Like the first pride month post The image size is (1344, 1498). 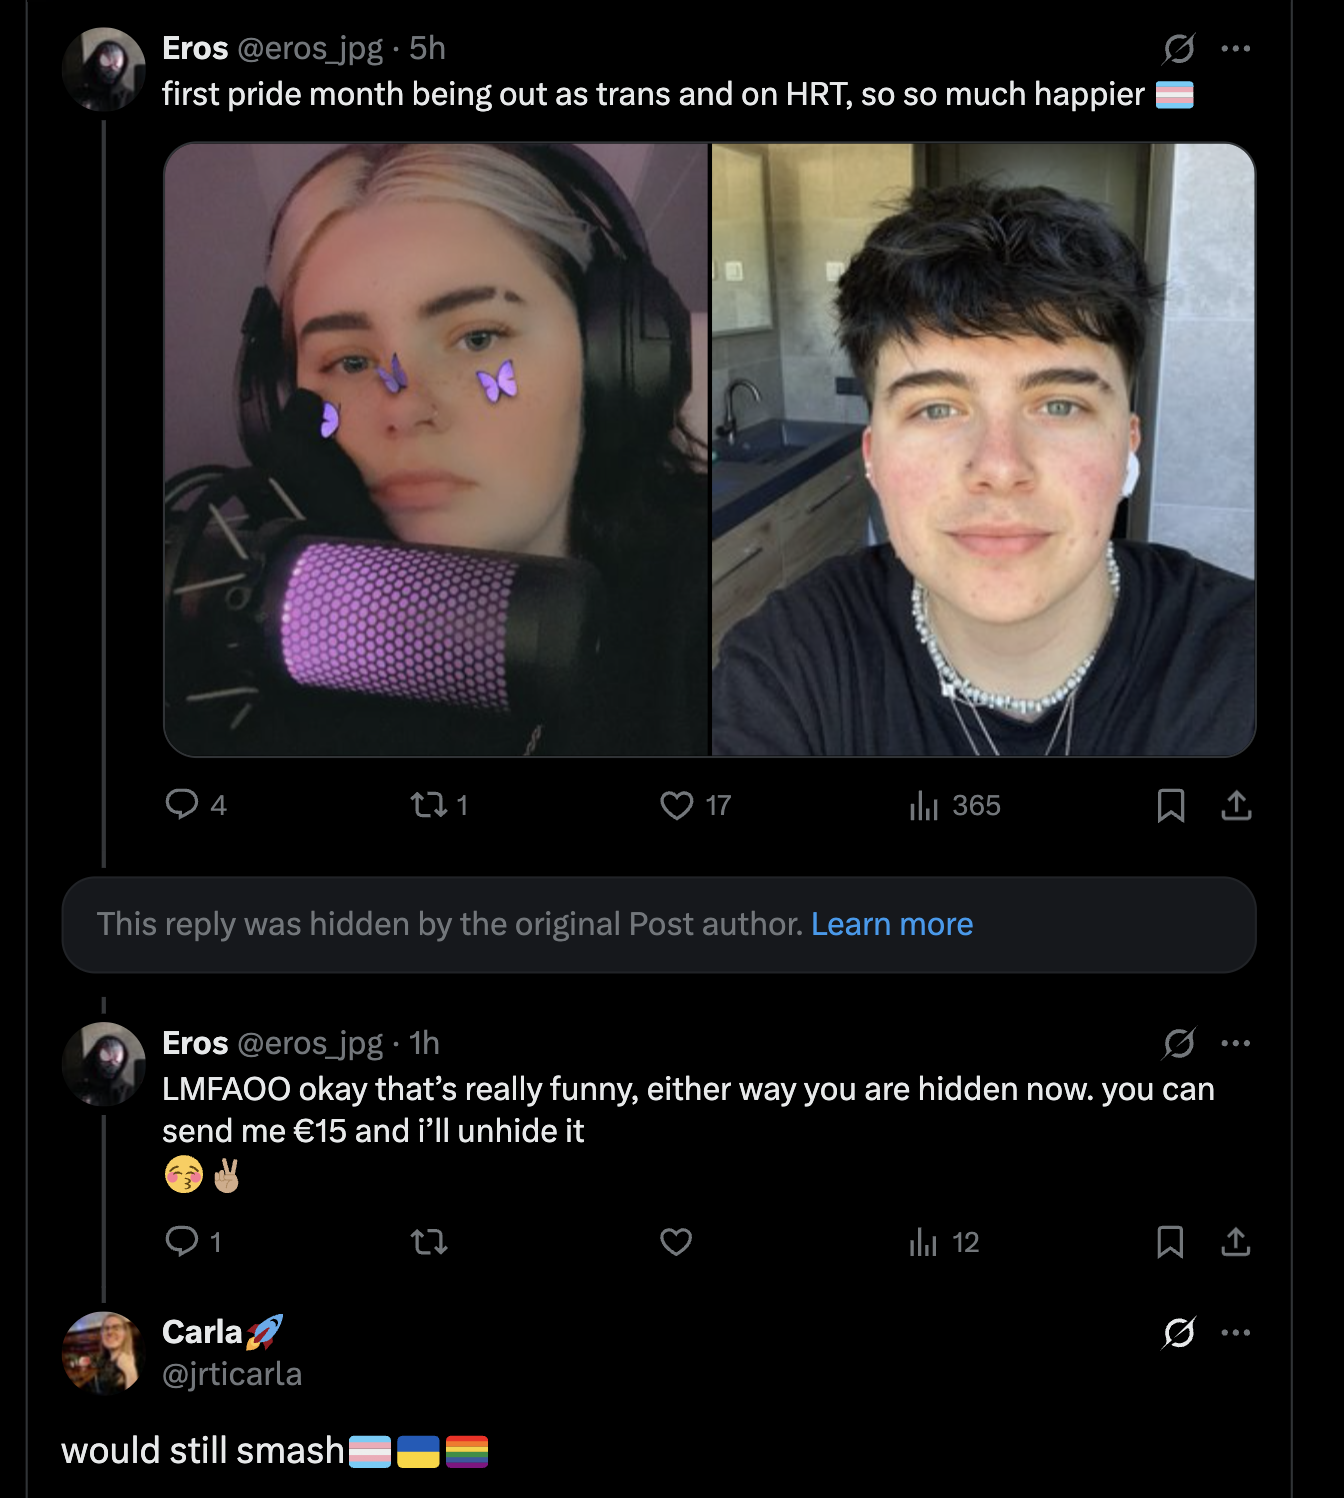[677, 805]
